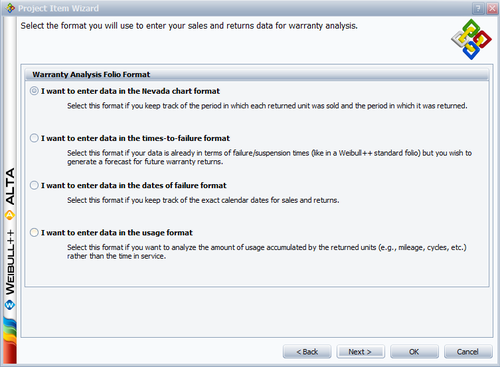Click the Next > button
Image resolution: width=500 pixels, height=367 pixels.
click(360, 352)
